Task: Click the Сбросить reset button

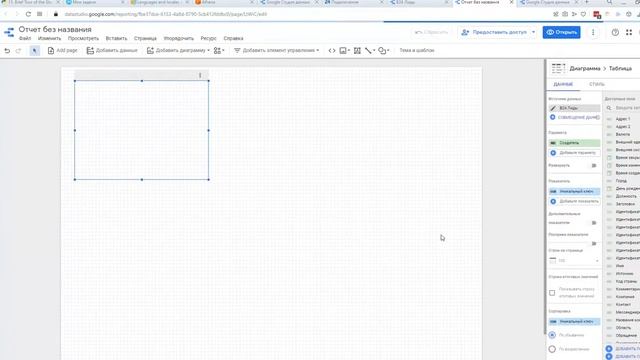Action: click(x=431, y=32)
